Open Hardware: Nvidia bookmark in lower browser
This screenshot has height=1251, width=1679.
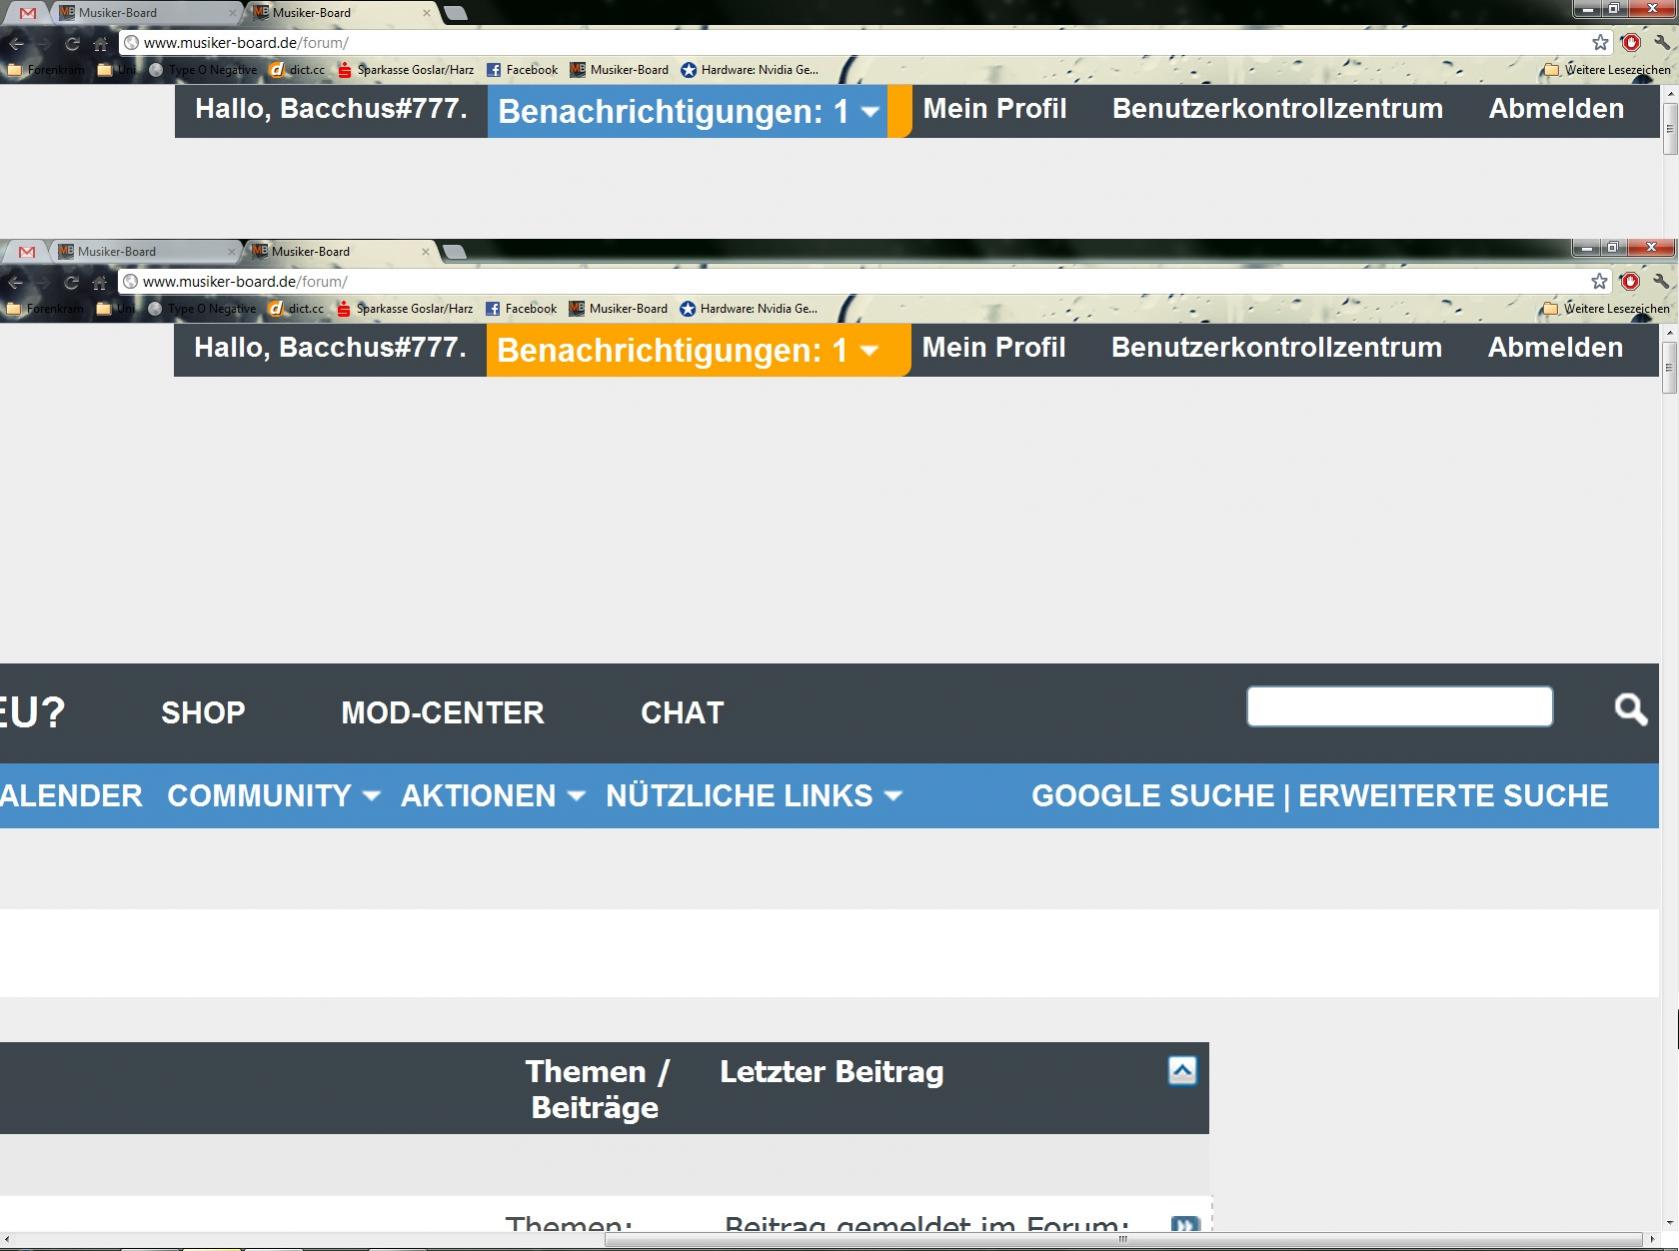pyautogui.click(x=749, y=309)
